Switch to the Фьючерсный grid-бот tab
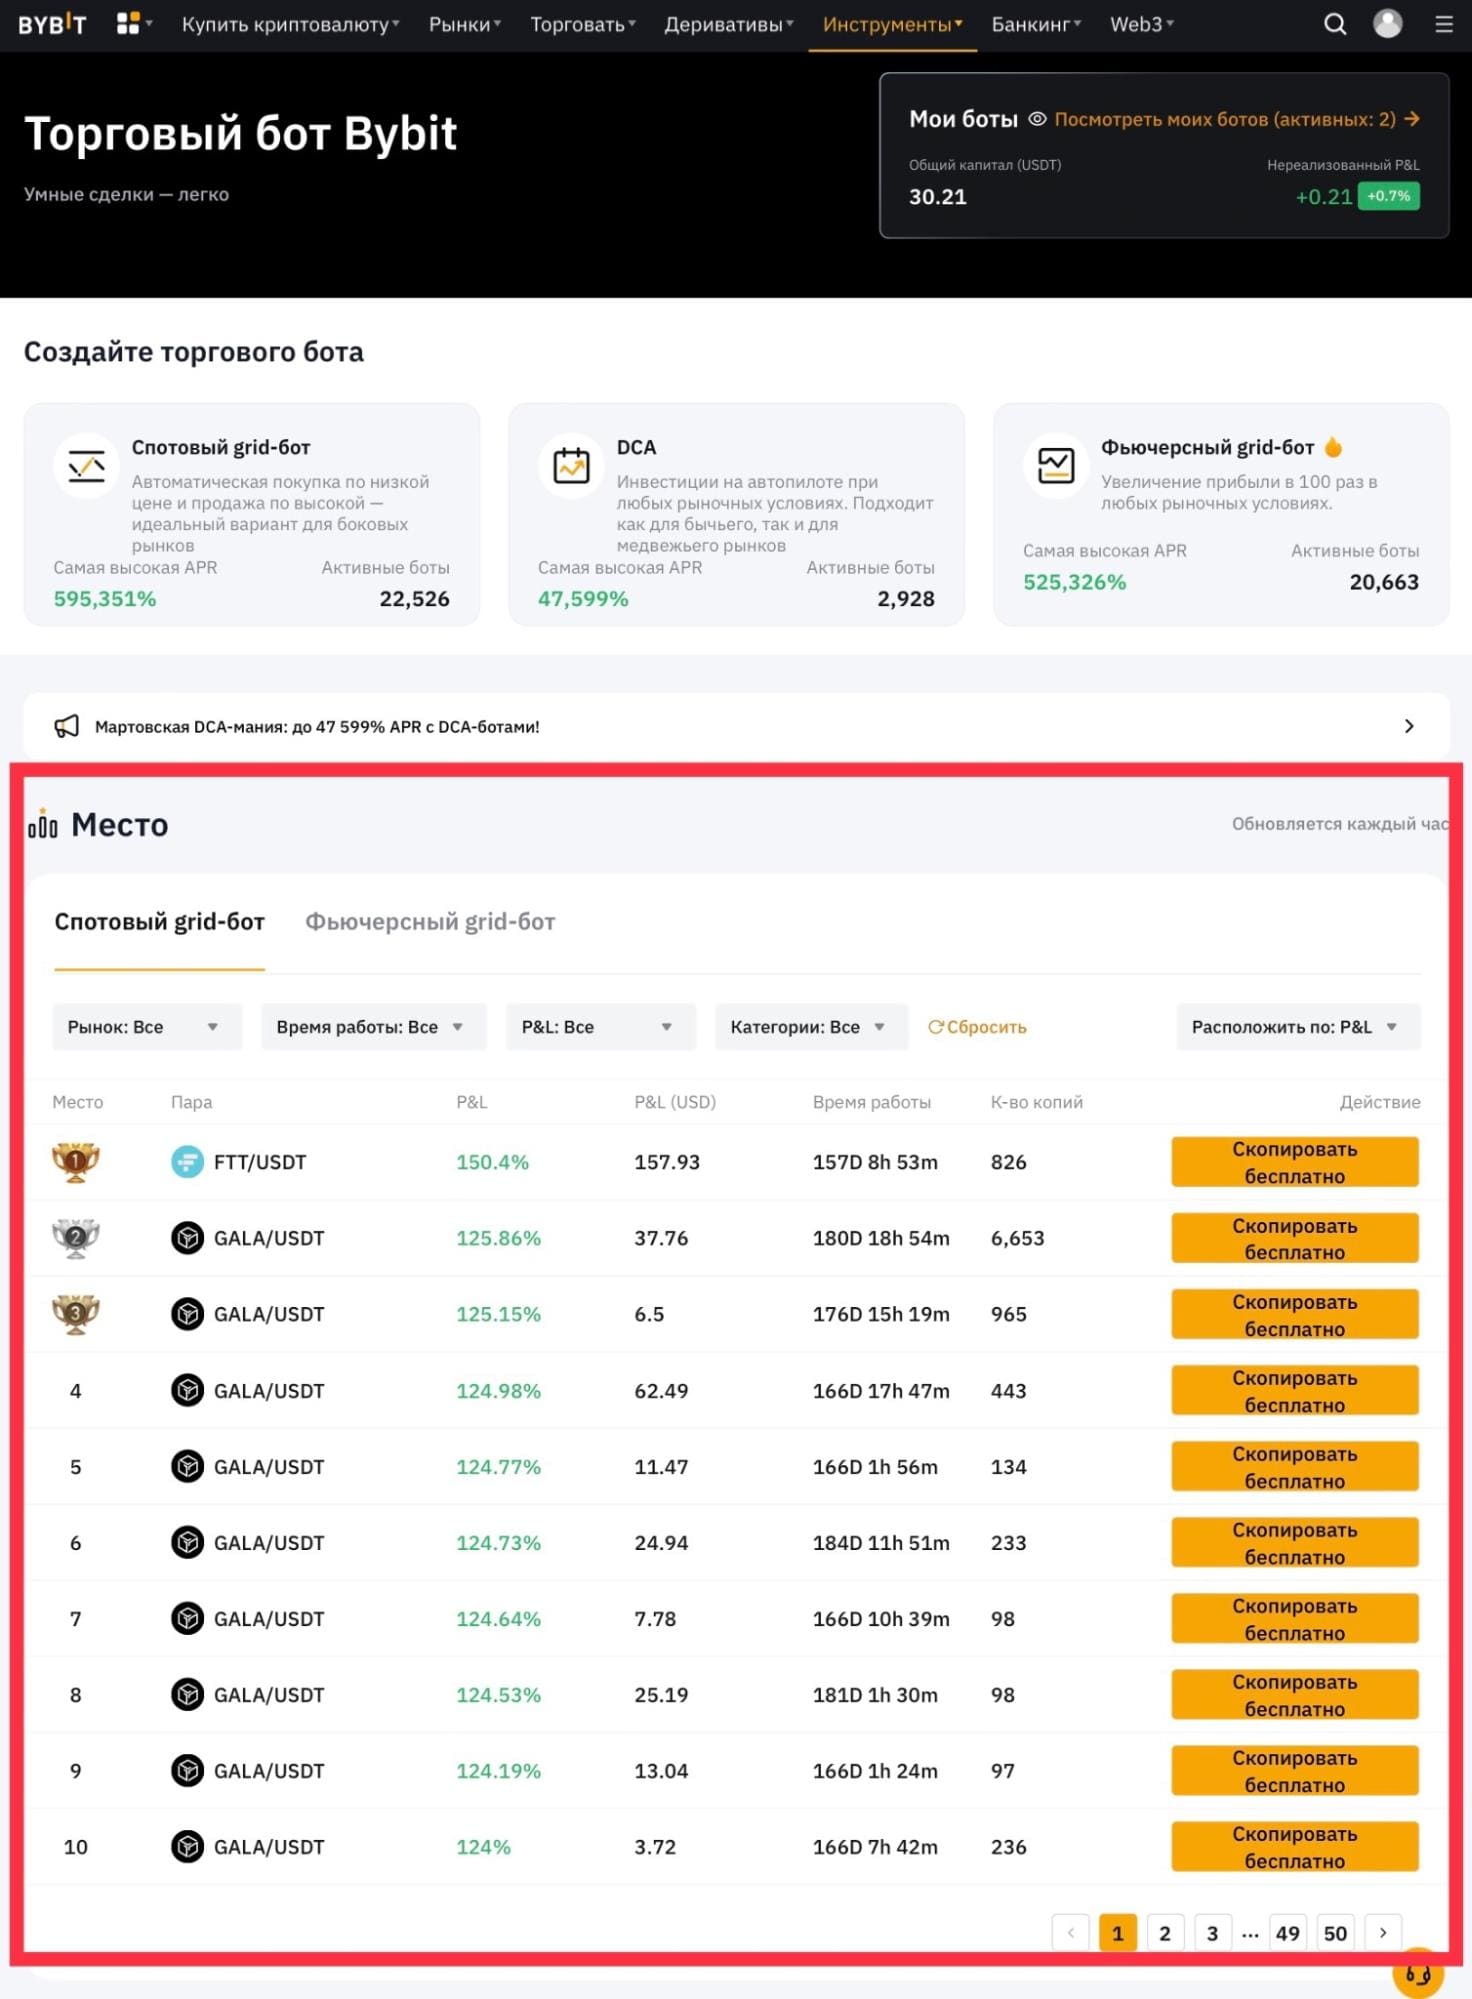The image size is (1472, 1999). [430, 922]
